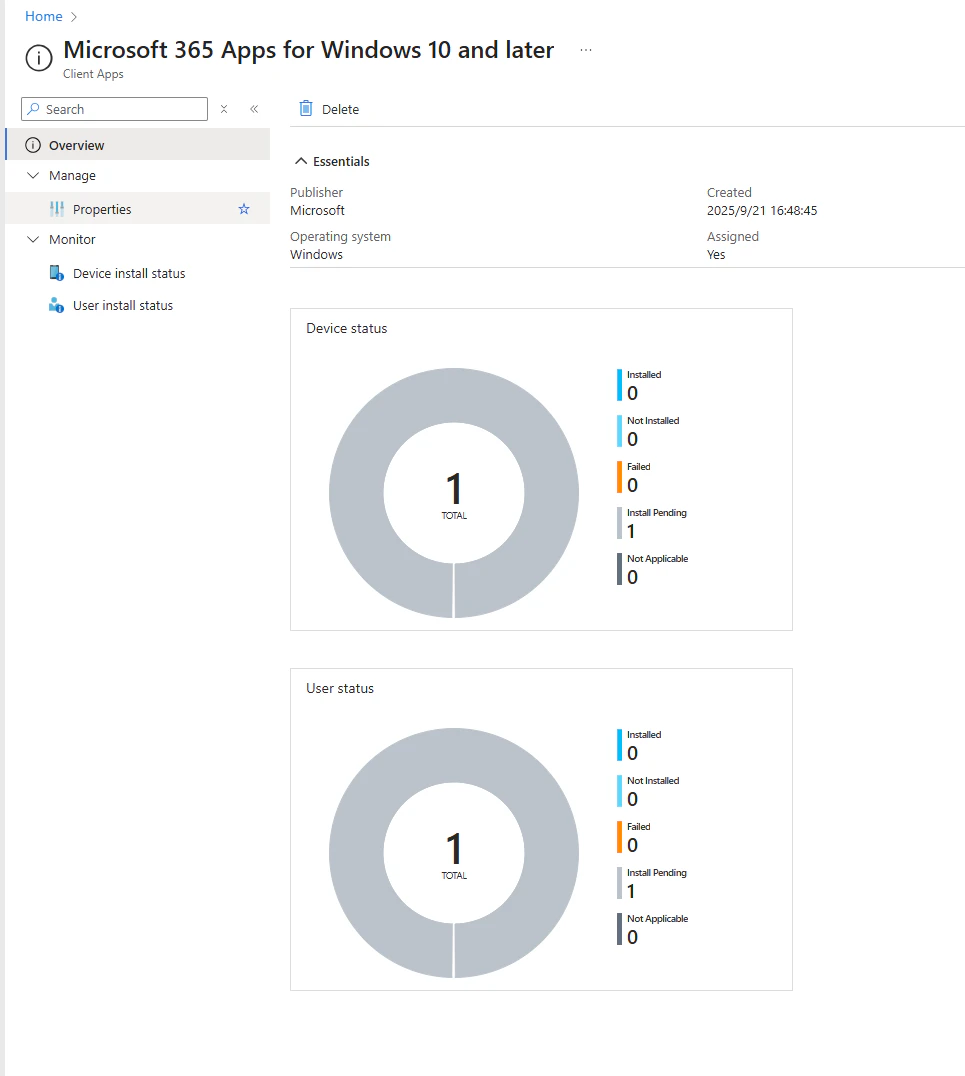Click the User status total count center
The height and width of the screenshot is (1076, 965).
pyautogui.click(x=454, y=854)
